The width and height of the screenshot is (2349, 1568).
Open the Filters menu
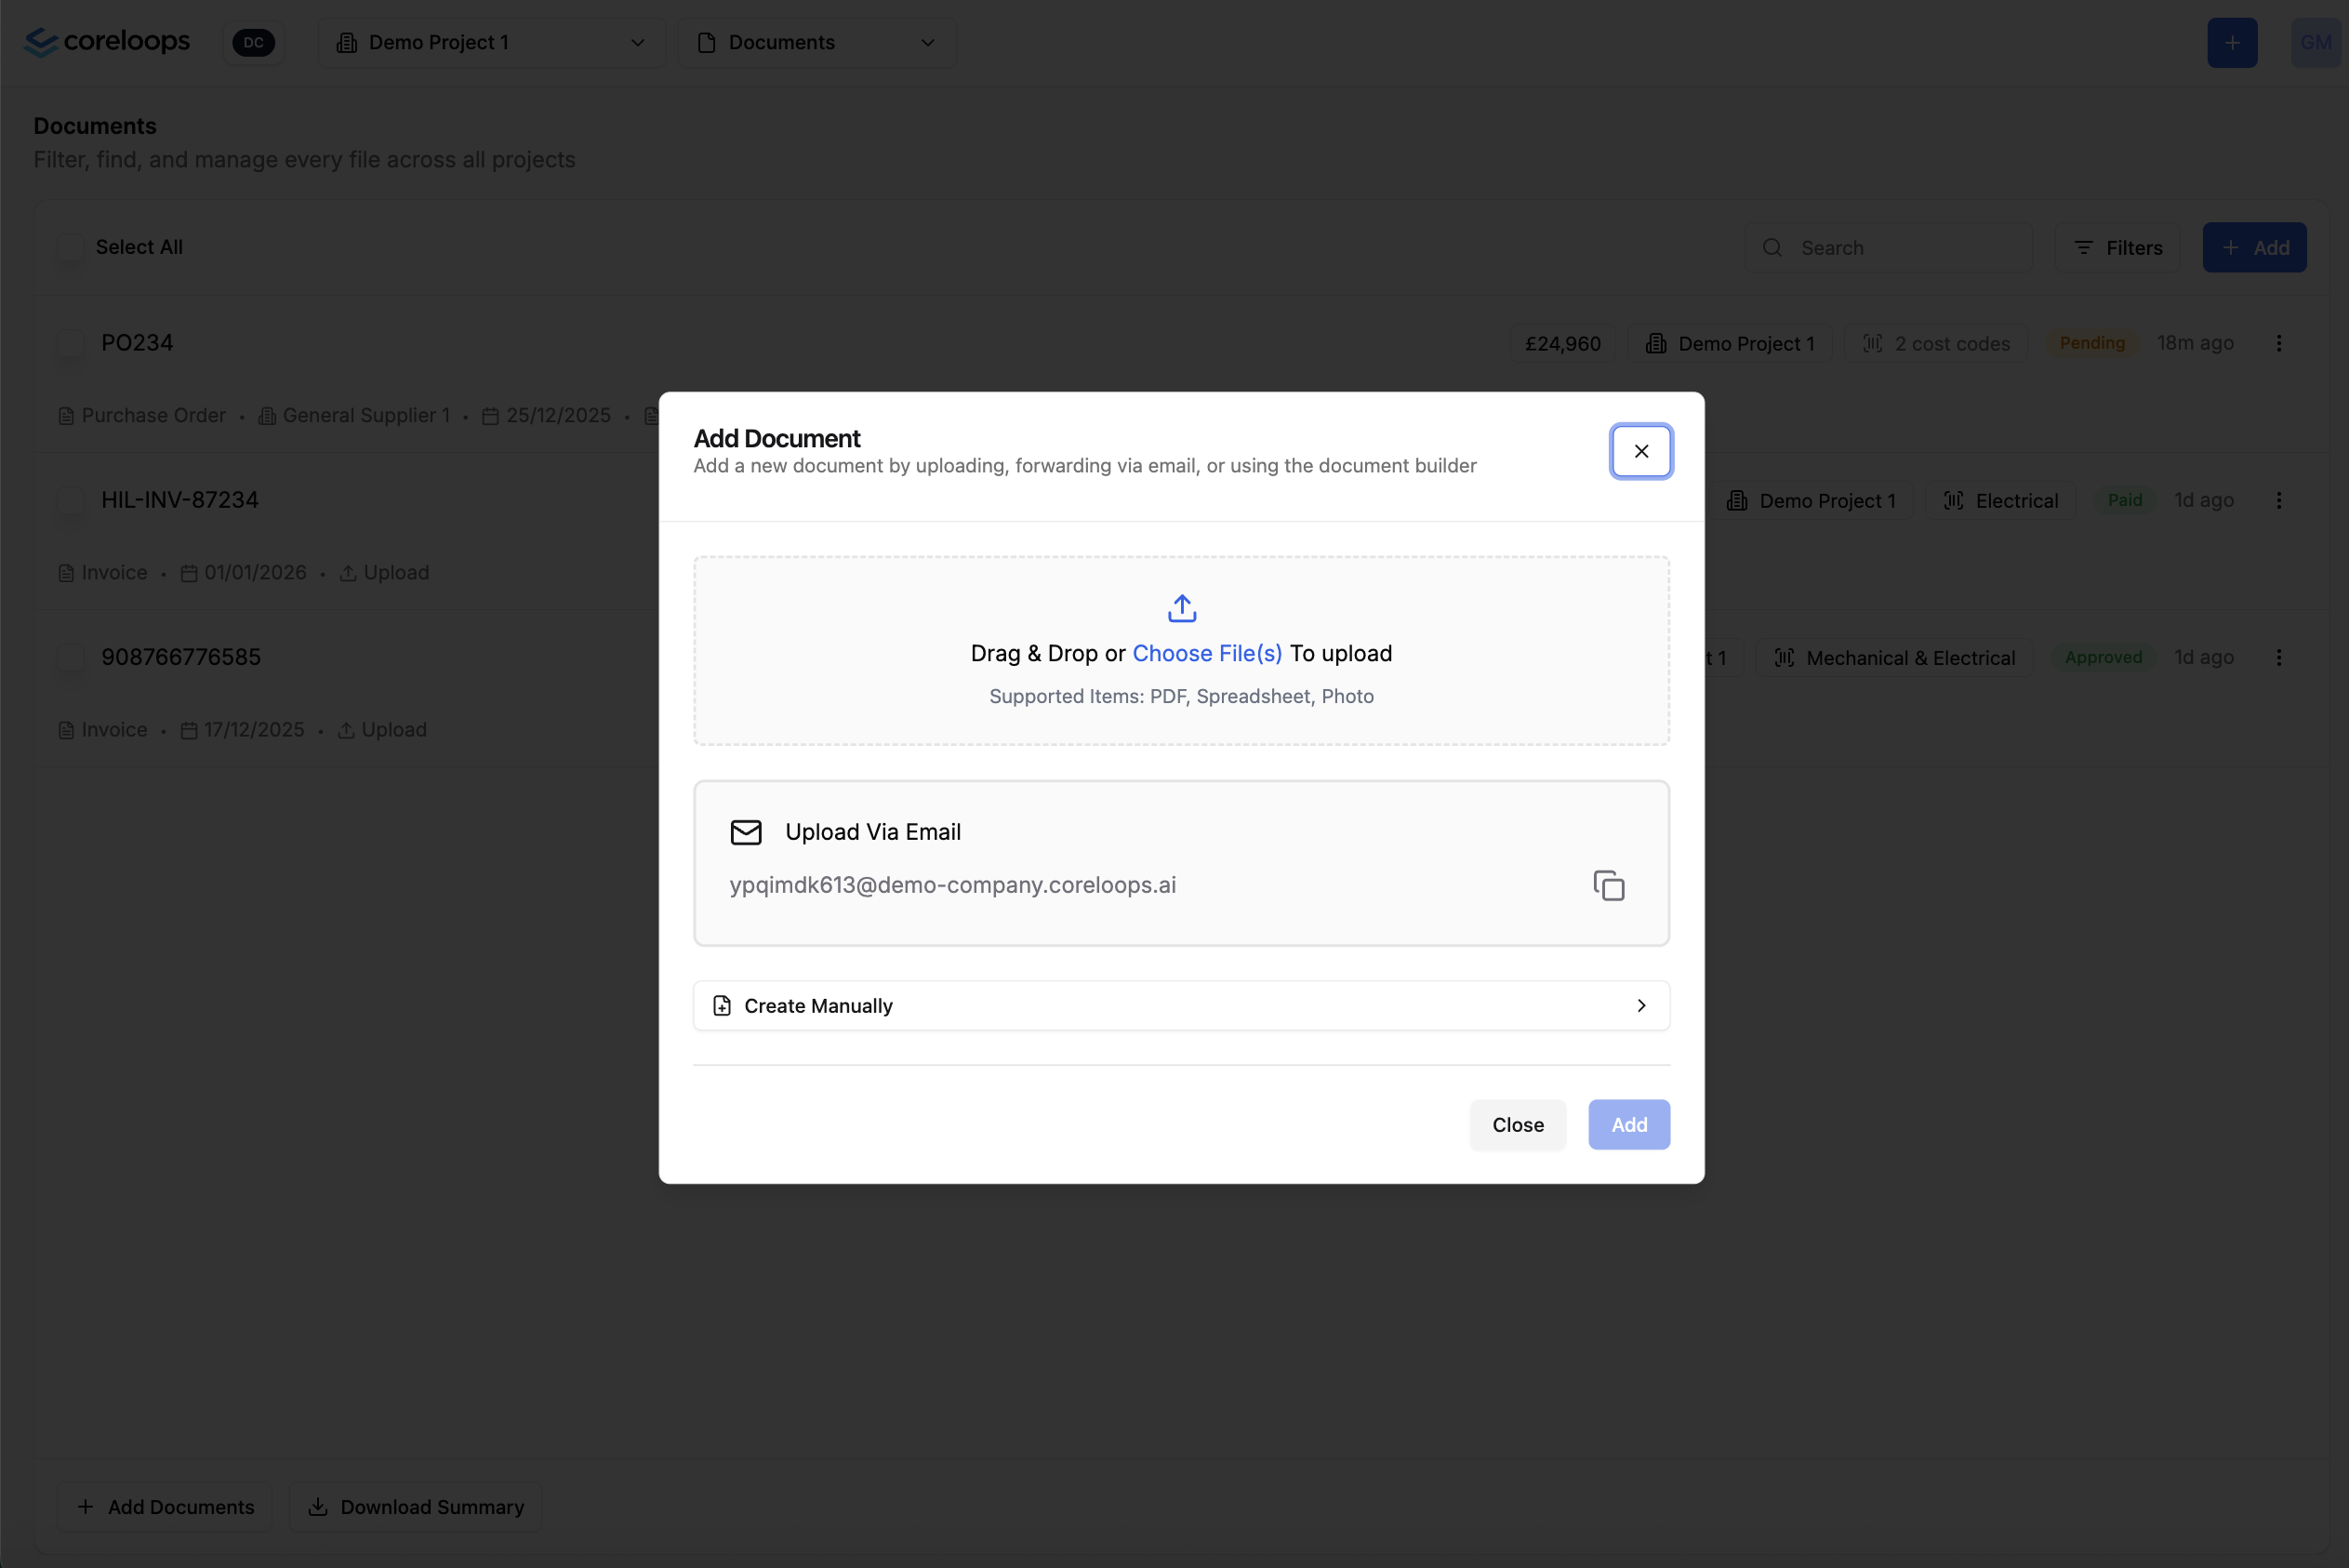[x=2117, y=248]
